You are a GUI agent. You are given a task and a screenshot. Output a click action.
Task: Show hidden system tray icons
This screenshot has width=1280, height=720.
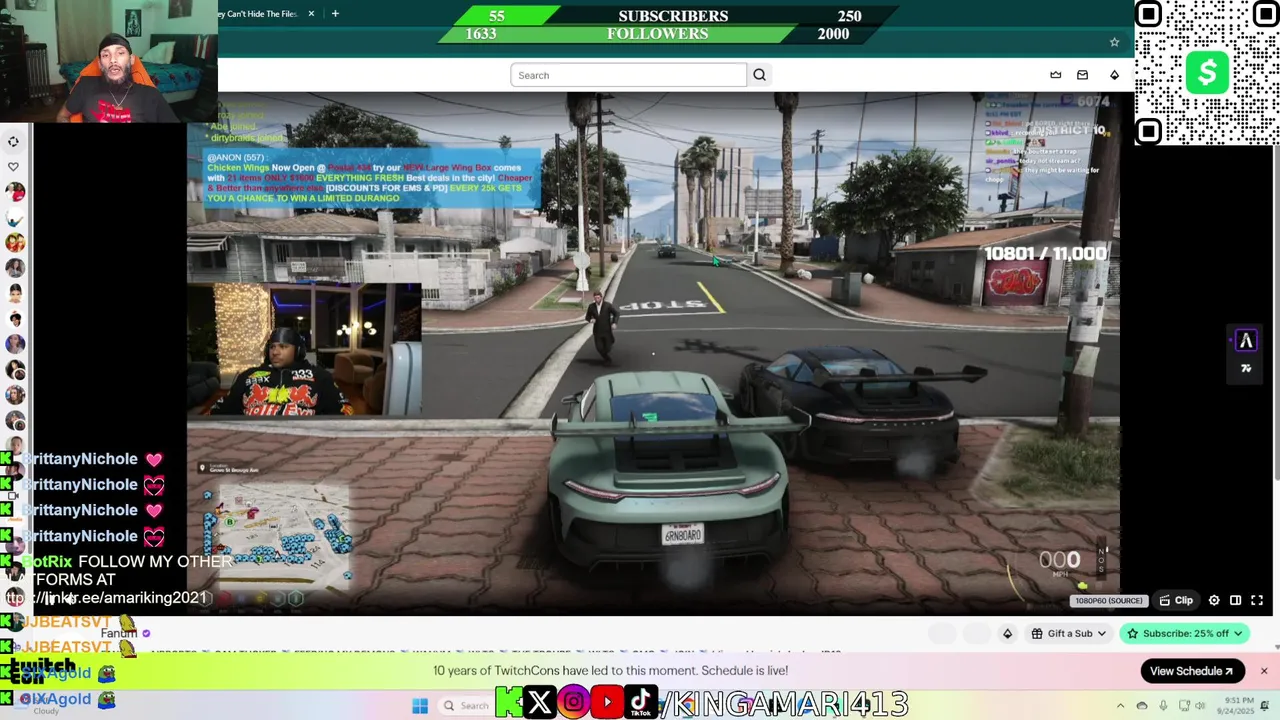[1120, 706]
